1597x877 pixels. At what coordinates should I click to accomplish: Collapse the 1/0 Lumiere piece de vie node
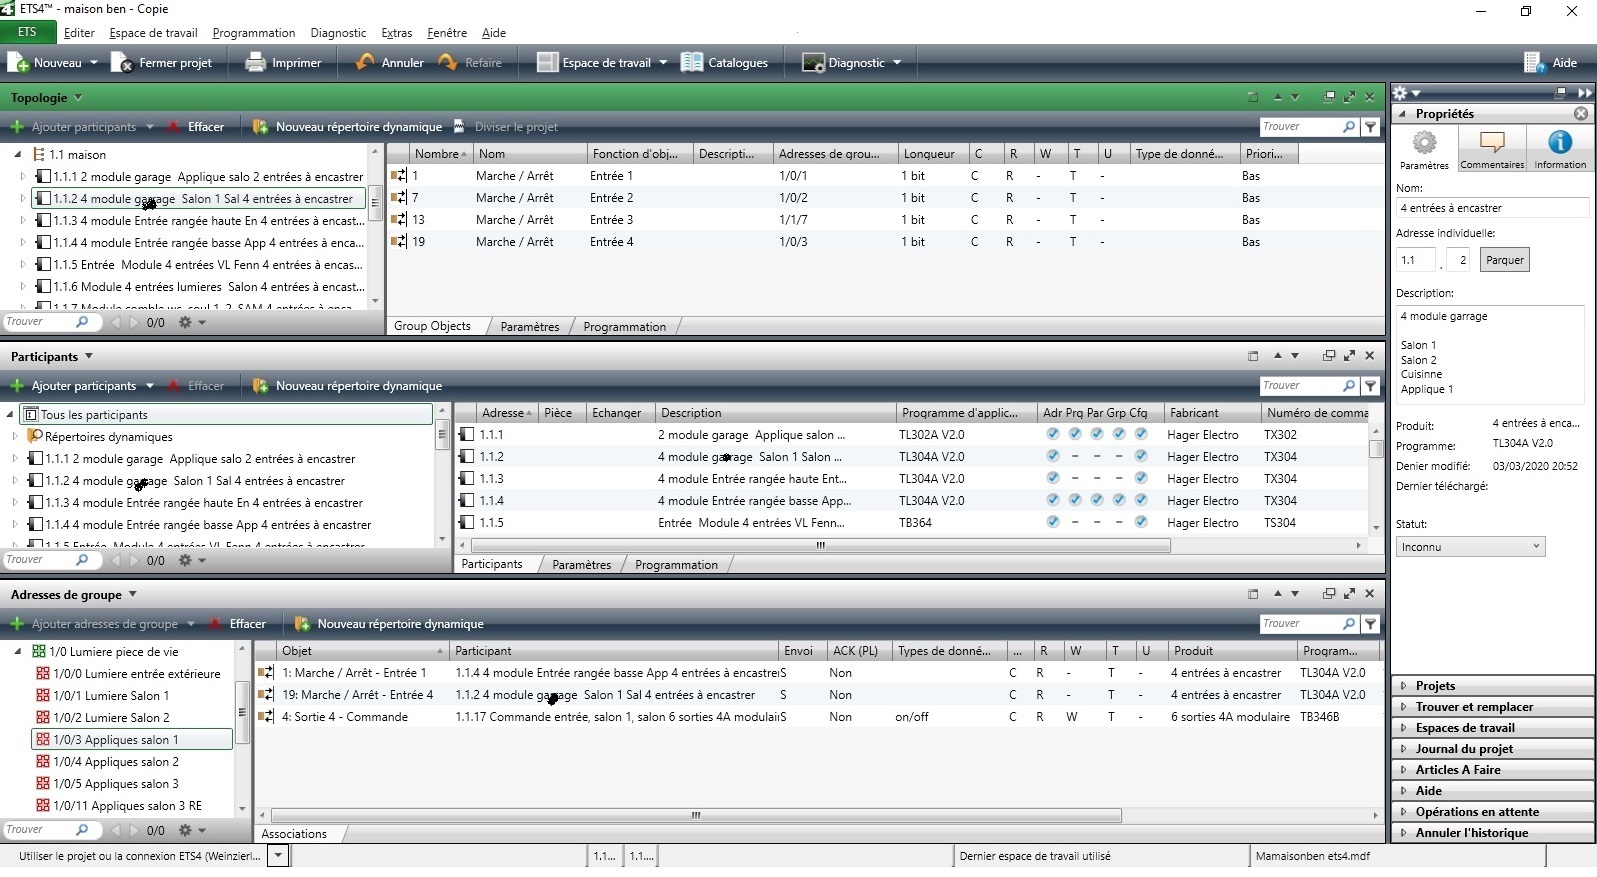[17, 652]
